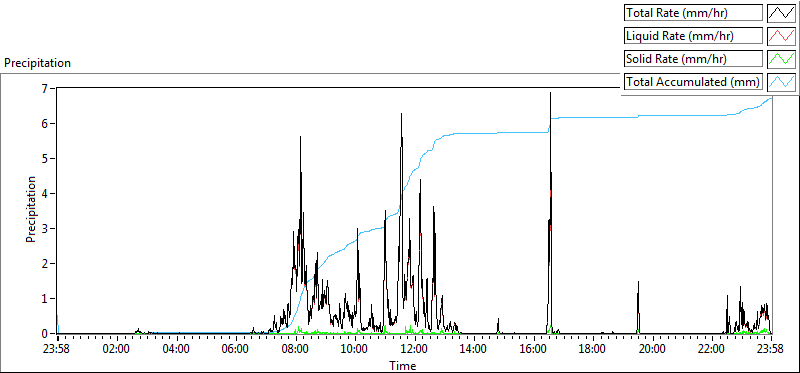This screenshot has height=373, width=800.
Task: Click the Total Rate black line icon
Action: coord(782,13)
